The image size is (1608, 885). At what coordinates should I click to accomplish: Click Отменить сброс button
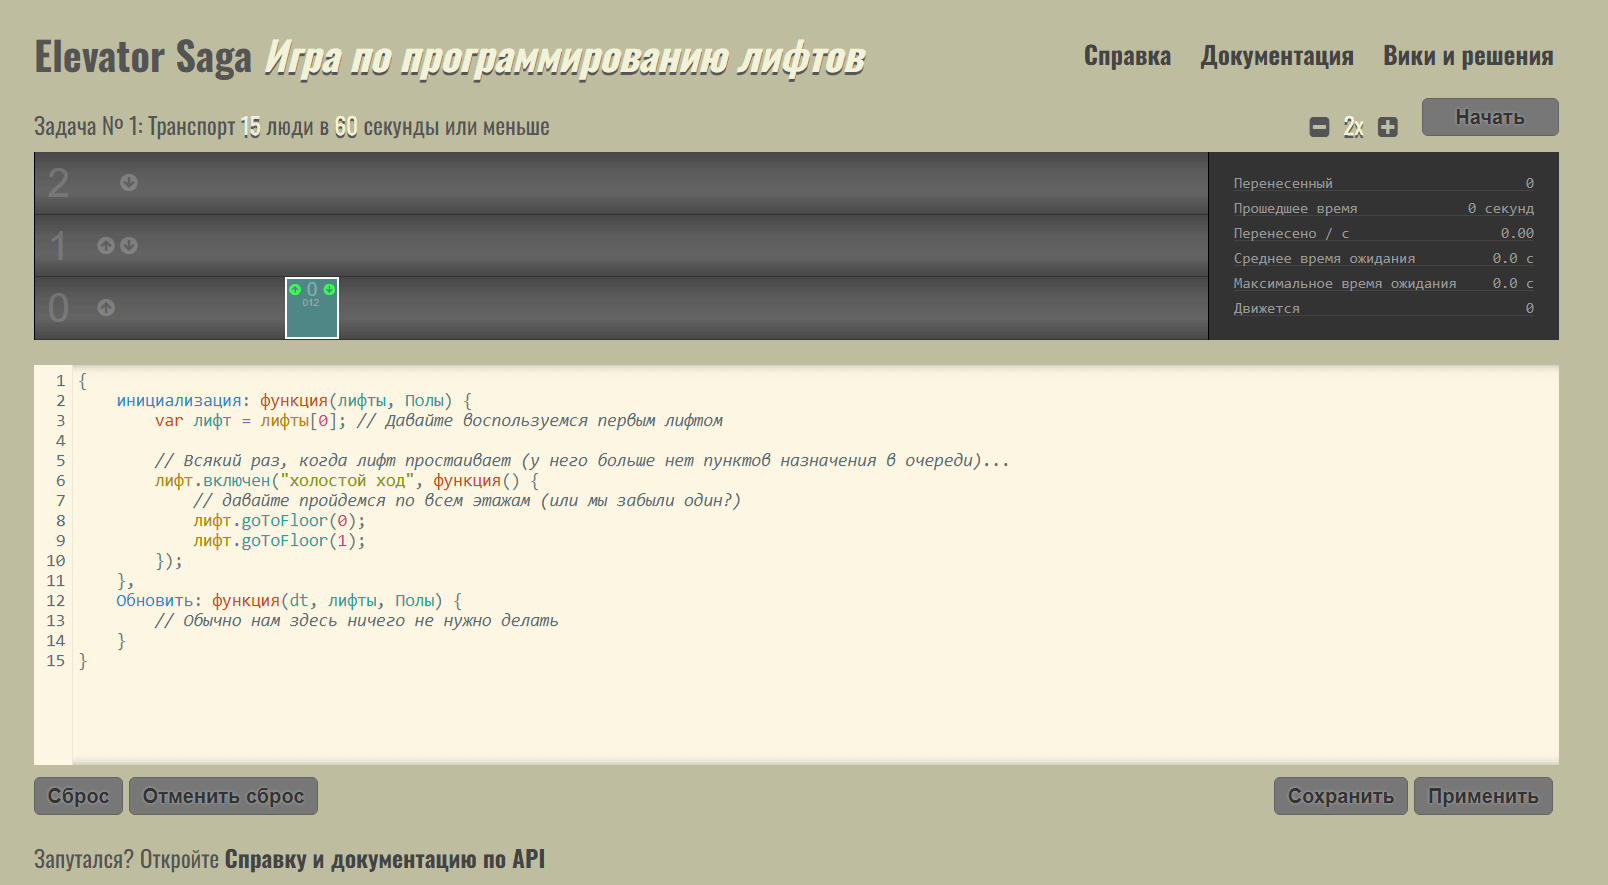pos(223,796)
